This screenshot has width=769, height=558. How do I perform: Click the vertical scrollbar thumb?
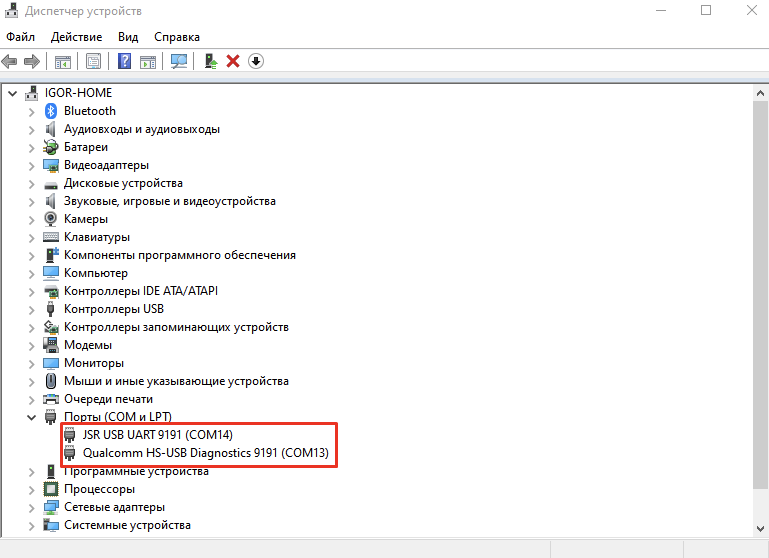(760, 295)
